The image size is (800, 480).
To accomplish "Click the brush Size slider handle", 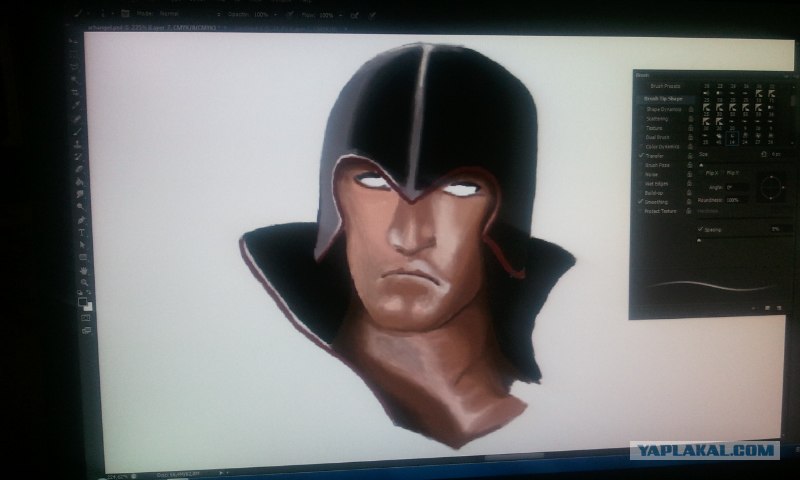I will pyautogui.click(x=701, y=165).
